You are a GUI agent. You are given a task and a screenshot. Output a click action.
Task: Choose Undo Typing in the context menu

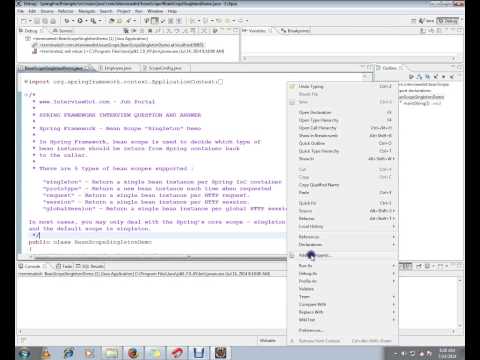click(343, 86)
